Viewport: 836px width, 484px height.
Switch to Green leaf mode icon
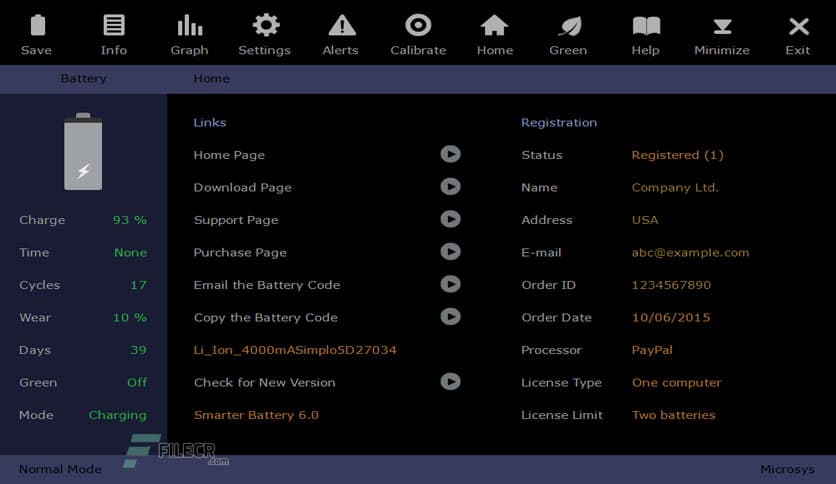(570, 26)
